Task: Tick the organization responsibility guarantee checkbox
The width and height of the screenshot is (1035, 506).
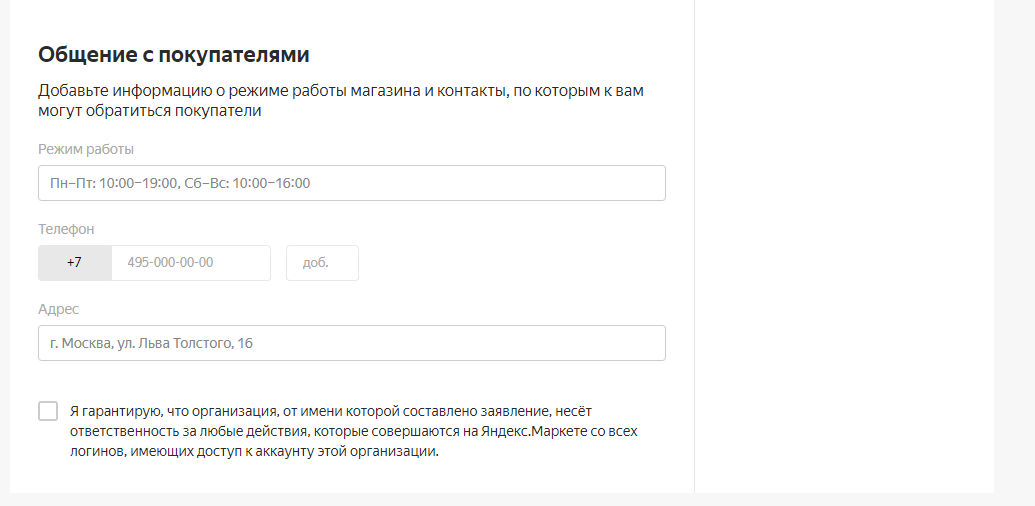Action: tap(48, 411)
